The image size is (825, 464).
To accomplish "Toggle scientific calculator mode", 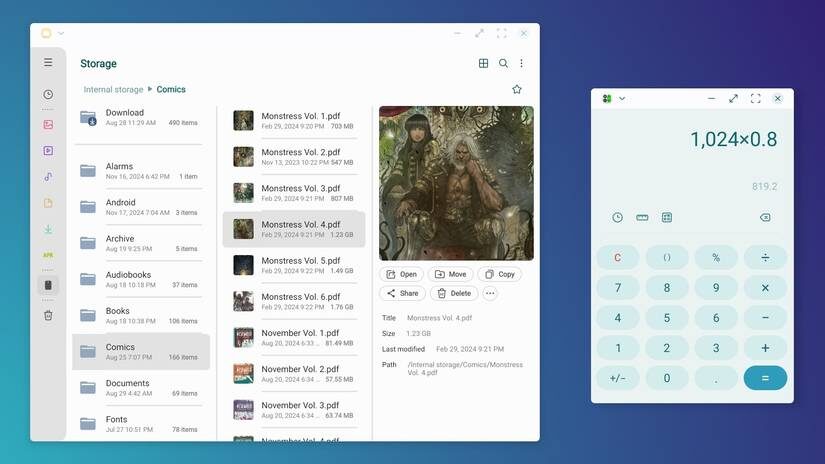I will tap(667, 217).
